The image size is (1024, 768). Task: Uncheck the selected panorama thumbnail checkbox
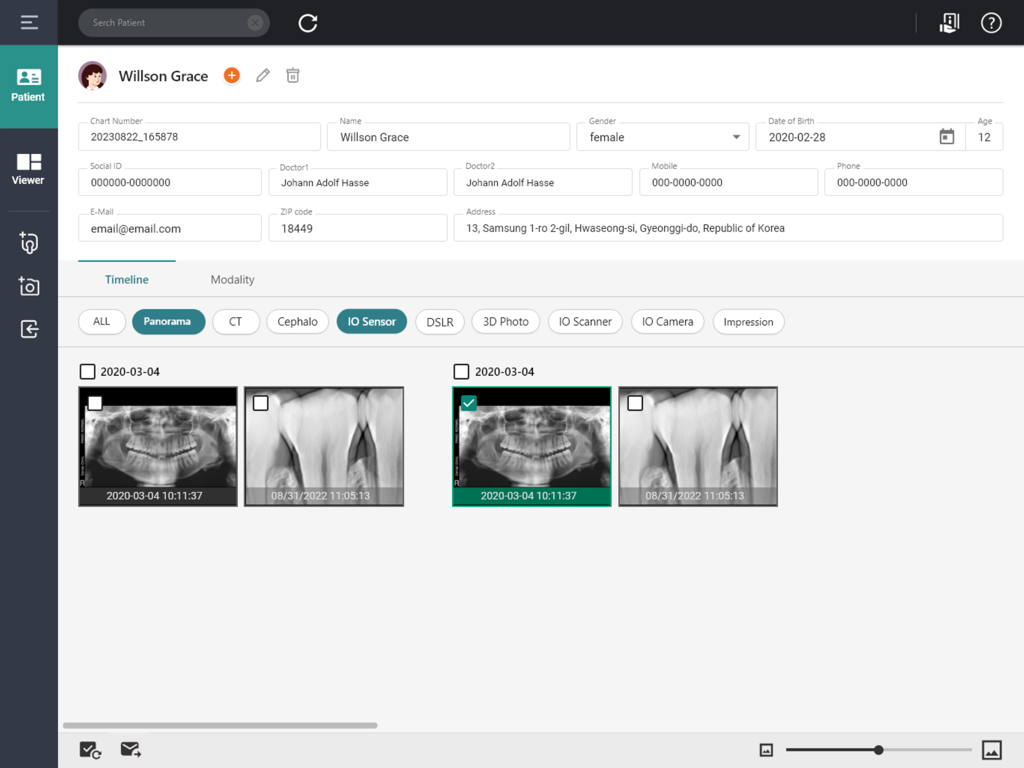(x=469, y=403)
